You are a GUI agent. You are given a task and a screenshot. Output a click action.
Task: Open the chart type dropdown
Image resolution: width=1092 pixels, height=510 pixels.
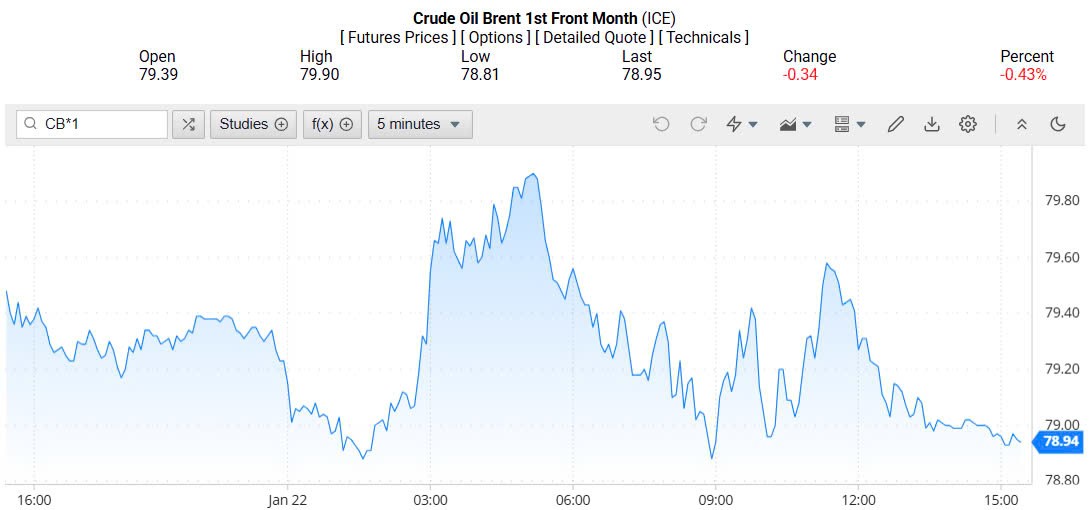(x=796, y=124)
